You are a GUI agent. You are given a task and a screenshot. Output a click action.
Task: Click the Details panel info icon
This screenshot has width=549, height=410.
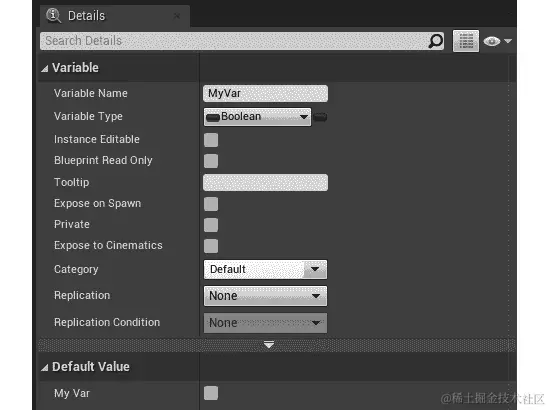54,15
